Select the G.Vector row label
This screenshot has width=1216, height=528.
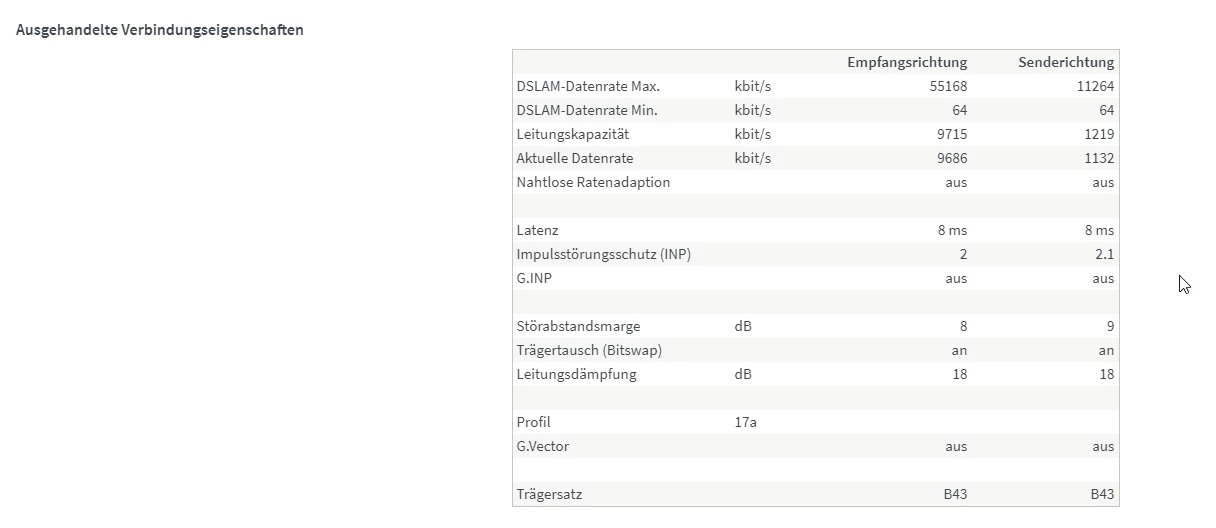click(543, 446)
